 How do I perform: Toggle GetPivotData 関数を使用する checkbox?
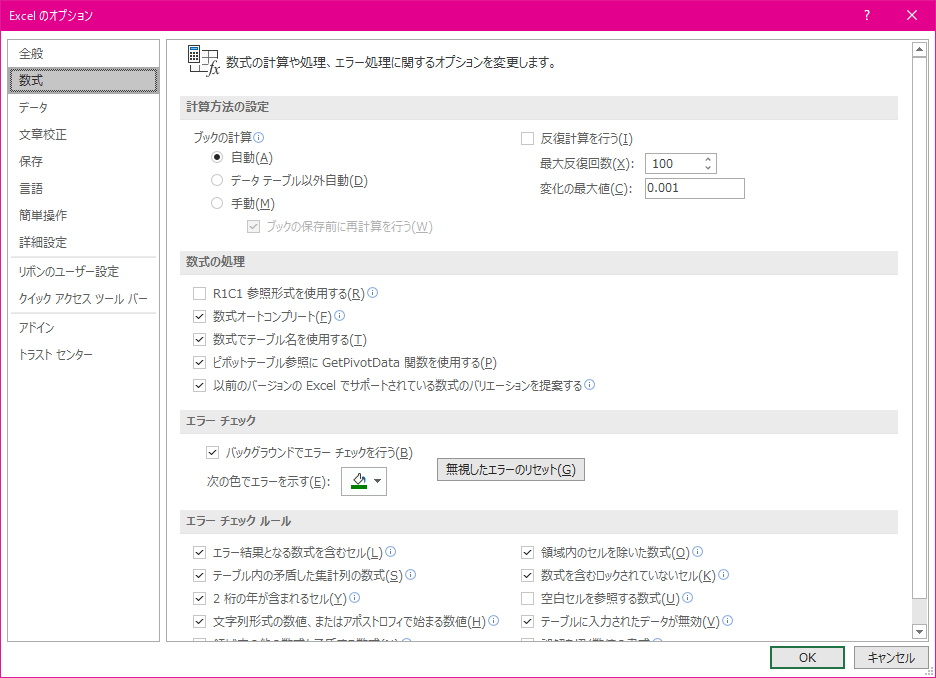199,362
